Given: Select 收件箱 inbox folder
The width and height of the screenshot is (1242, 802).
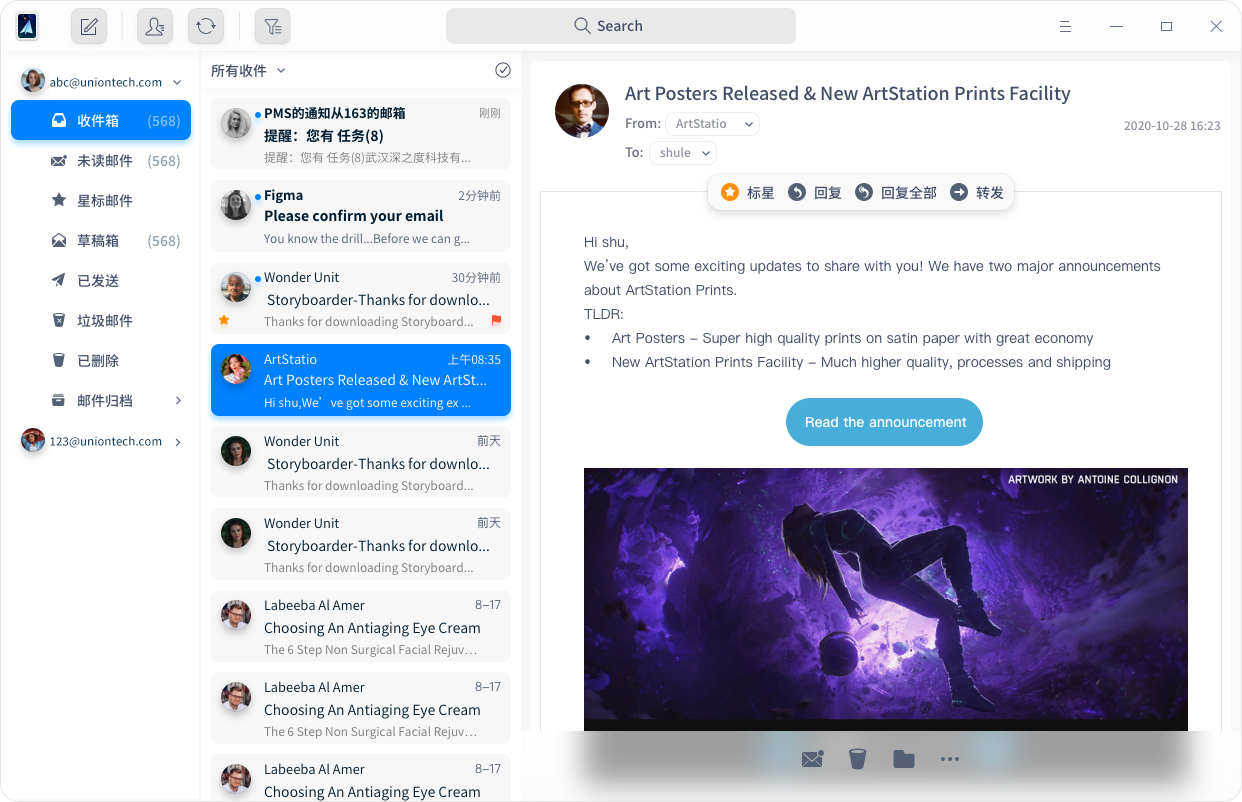Looking at the screenshot, I should click(101, 121).
